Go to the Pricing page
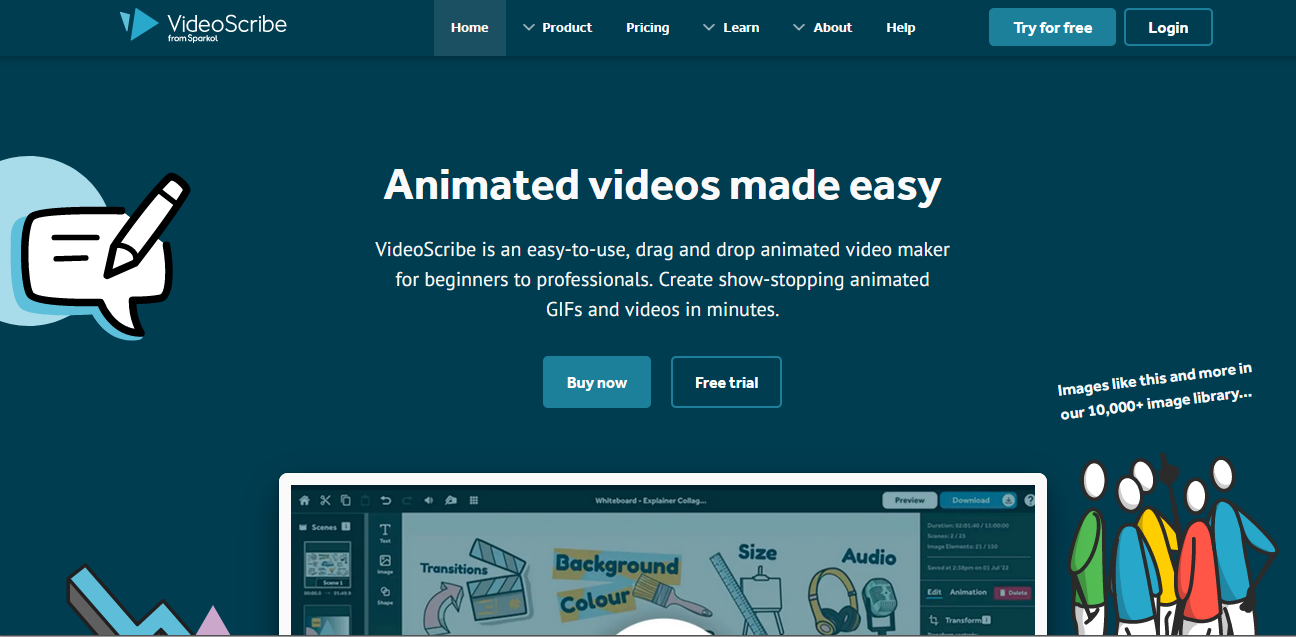1296x637 pixels. pos(648,28)
